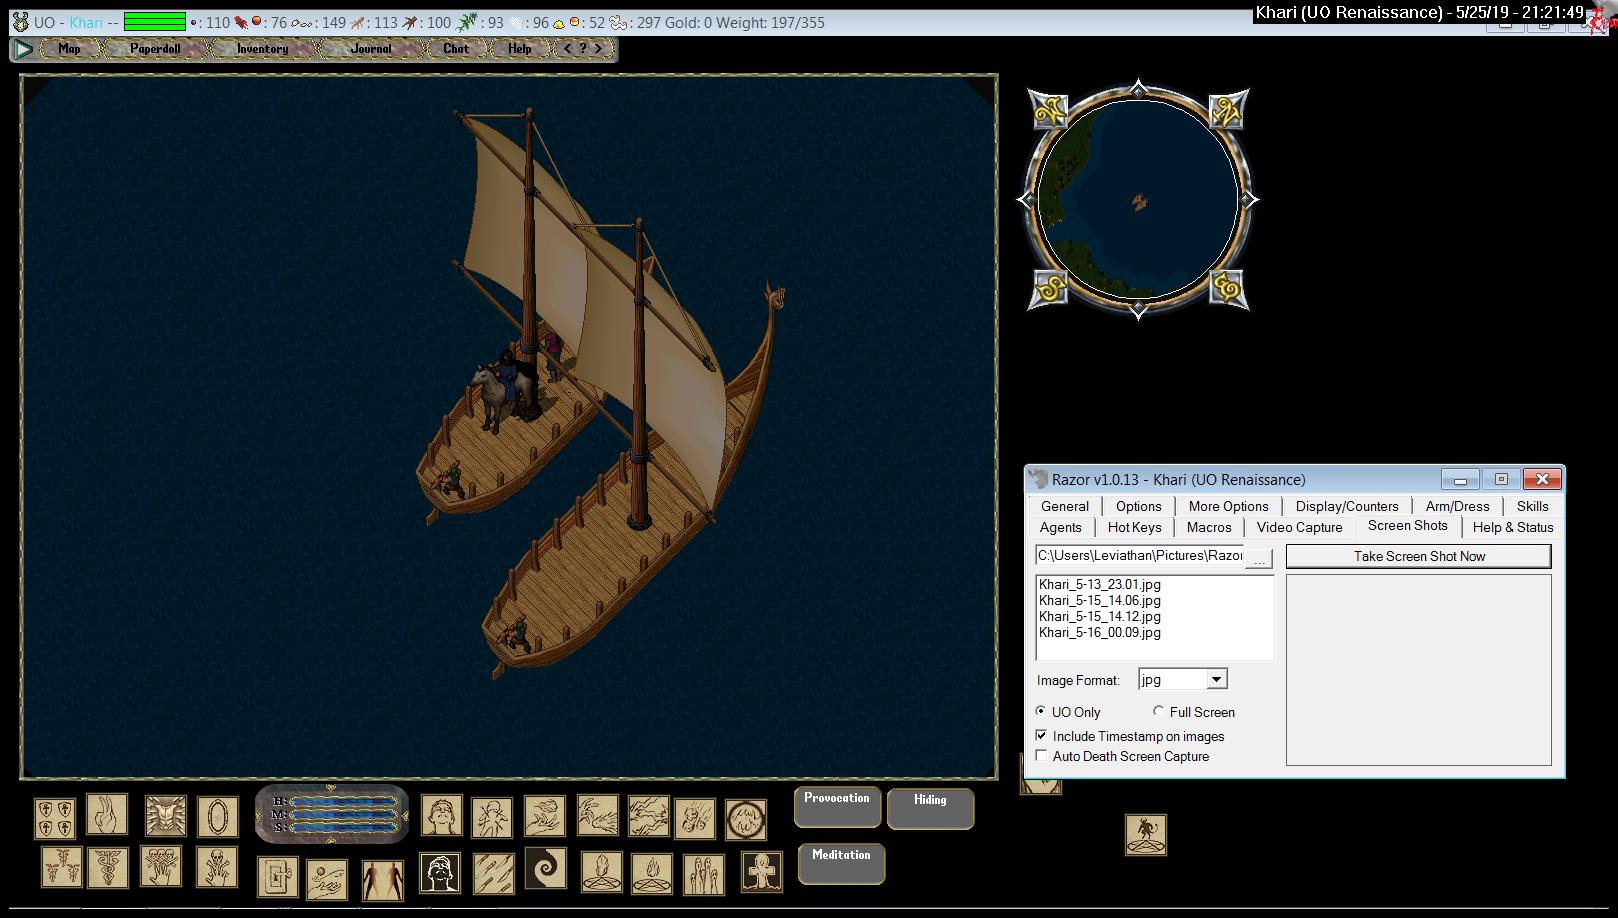
Task: Click the hand holding fireball spell icon
Action: pyautogui.click(x=545, y=816)
